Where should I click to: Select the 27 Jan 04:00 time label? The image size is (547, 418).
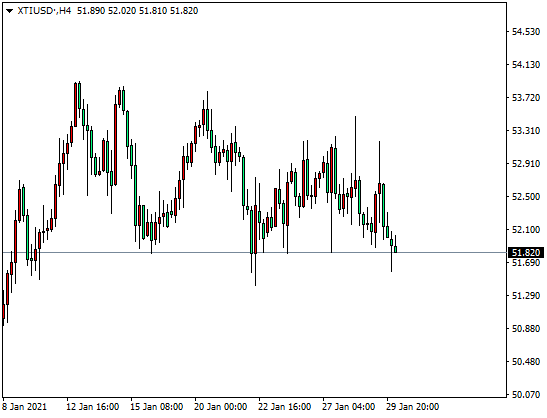click(x=349, y=407)
